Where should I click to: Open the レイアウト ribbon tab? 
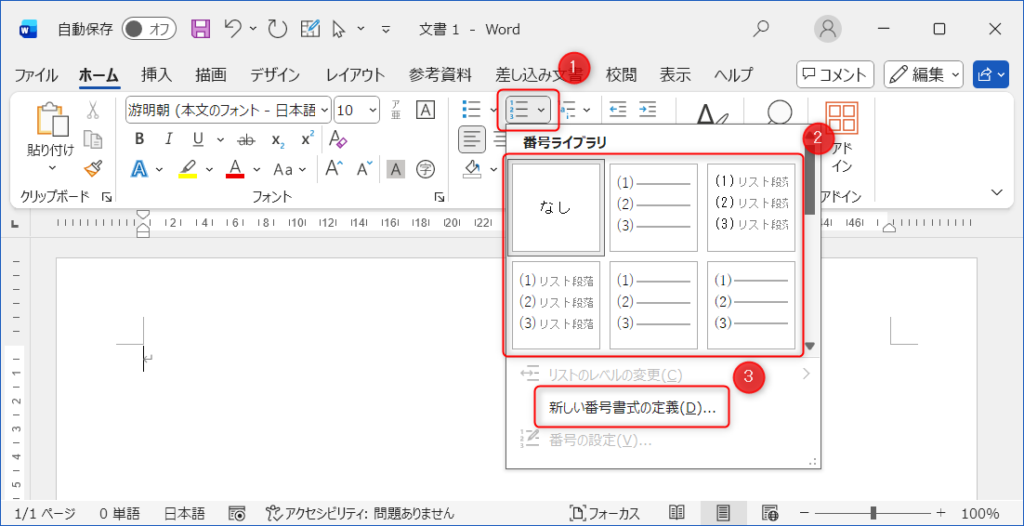coord(355,75)
